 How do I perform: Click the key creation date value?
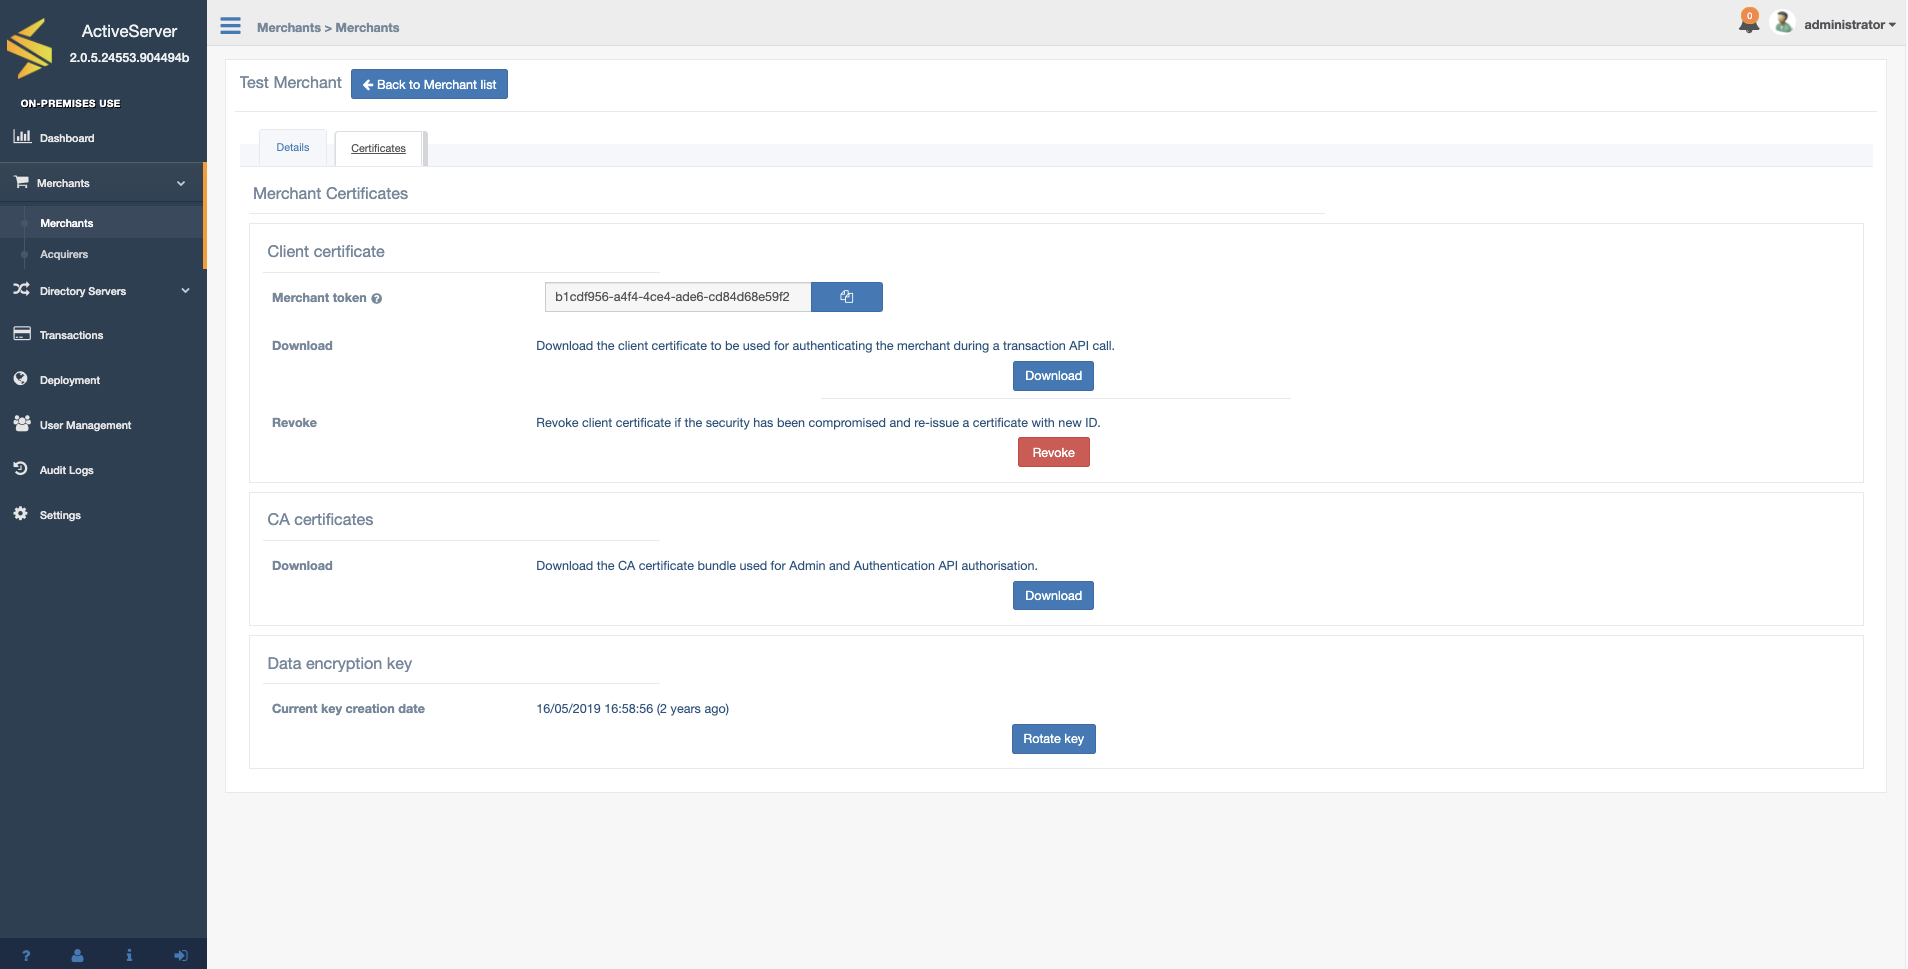632,709
